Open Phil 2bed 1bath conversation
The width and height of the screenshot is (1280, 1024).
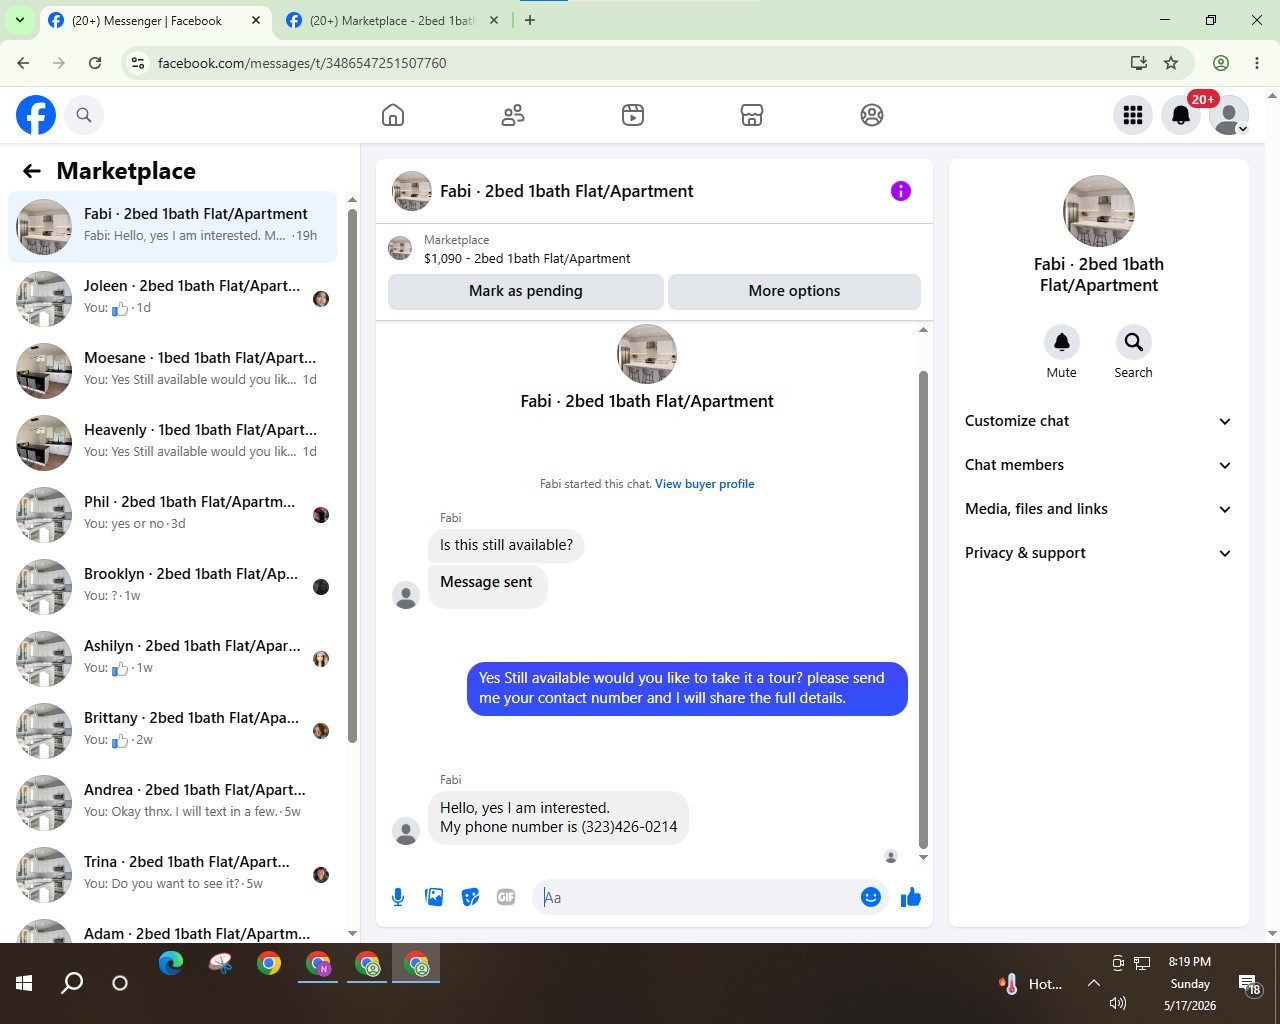point(173,514)
